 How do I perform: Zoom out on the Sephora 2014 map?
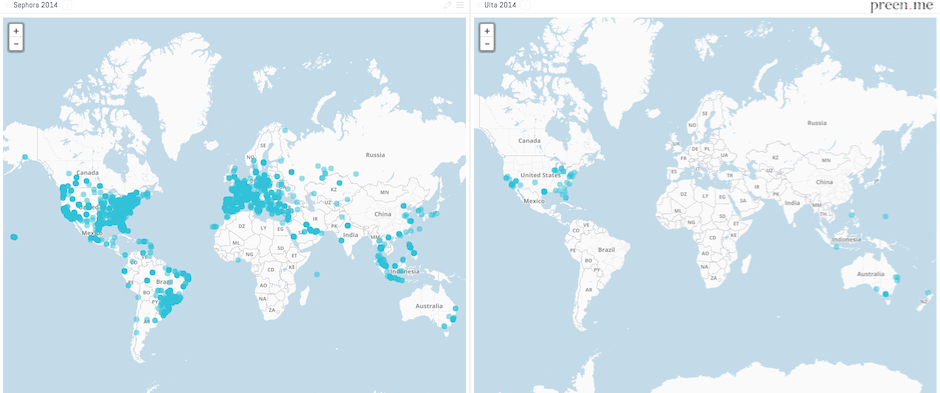pyautogui.click(x=16, y=44)
